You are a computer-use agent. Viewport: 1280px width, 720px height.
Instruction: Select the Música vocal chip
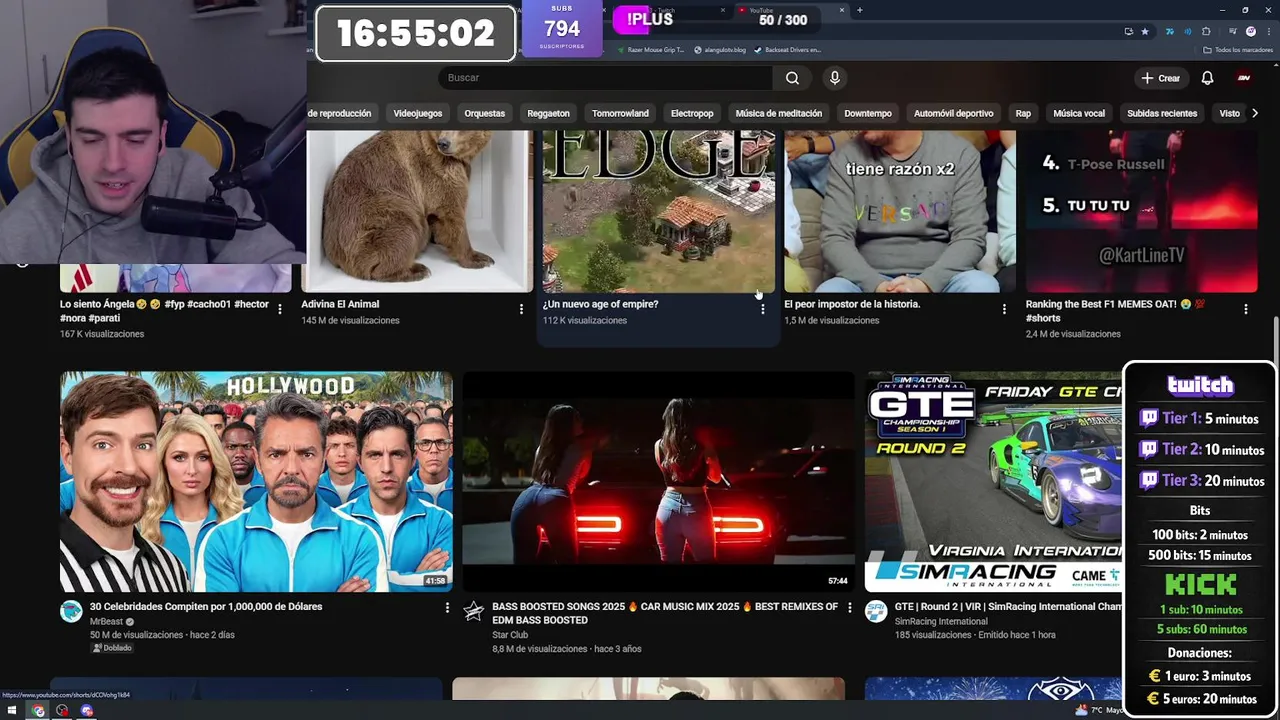coord(1079,113)
